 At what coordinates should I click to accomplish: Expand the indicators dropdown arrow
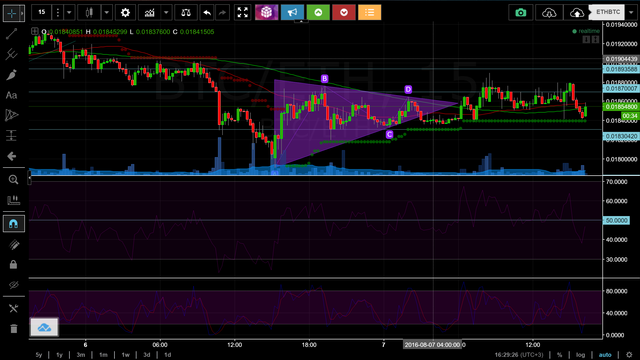pyautogui.click(x=166, y=13)
